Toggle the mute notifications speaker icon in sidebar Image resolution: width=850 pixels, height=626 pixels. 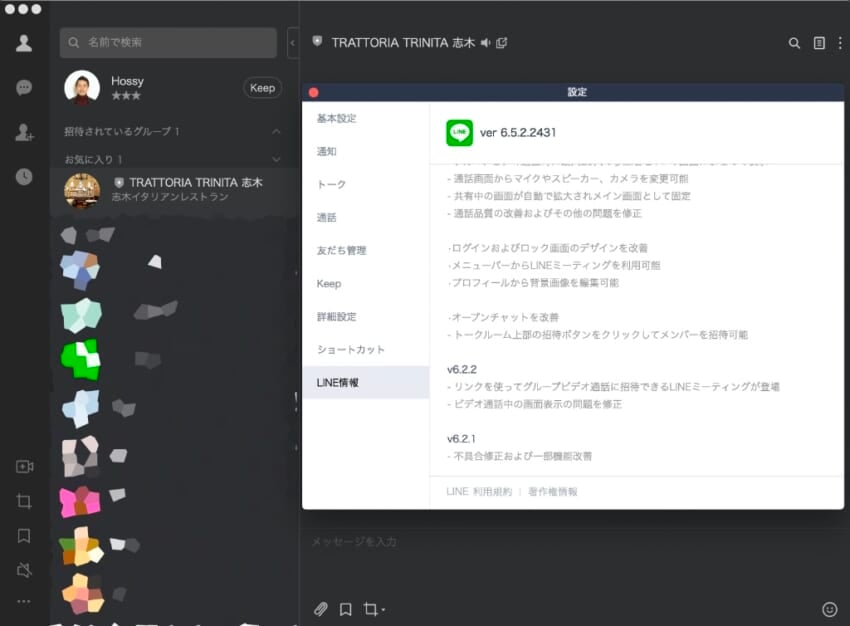point(24,570)
